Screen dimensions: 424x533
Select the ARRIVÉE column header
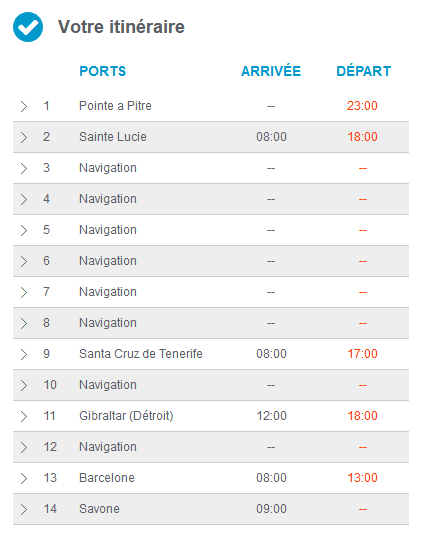271,71
